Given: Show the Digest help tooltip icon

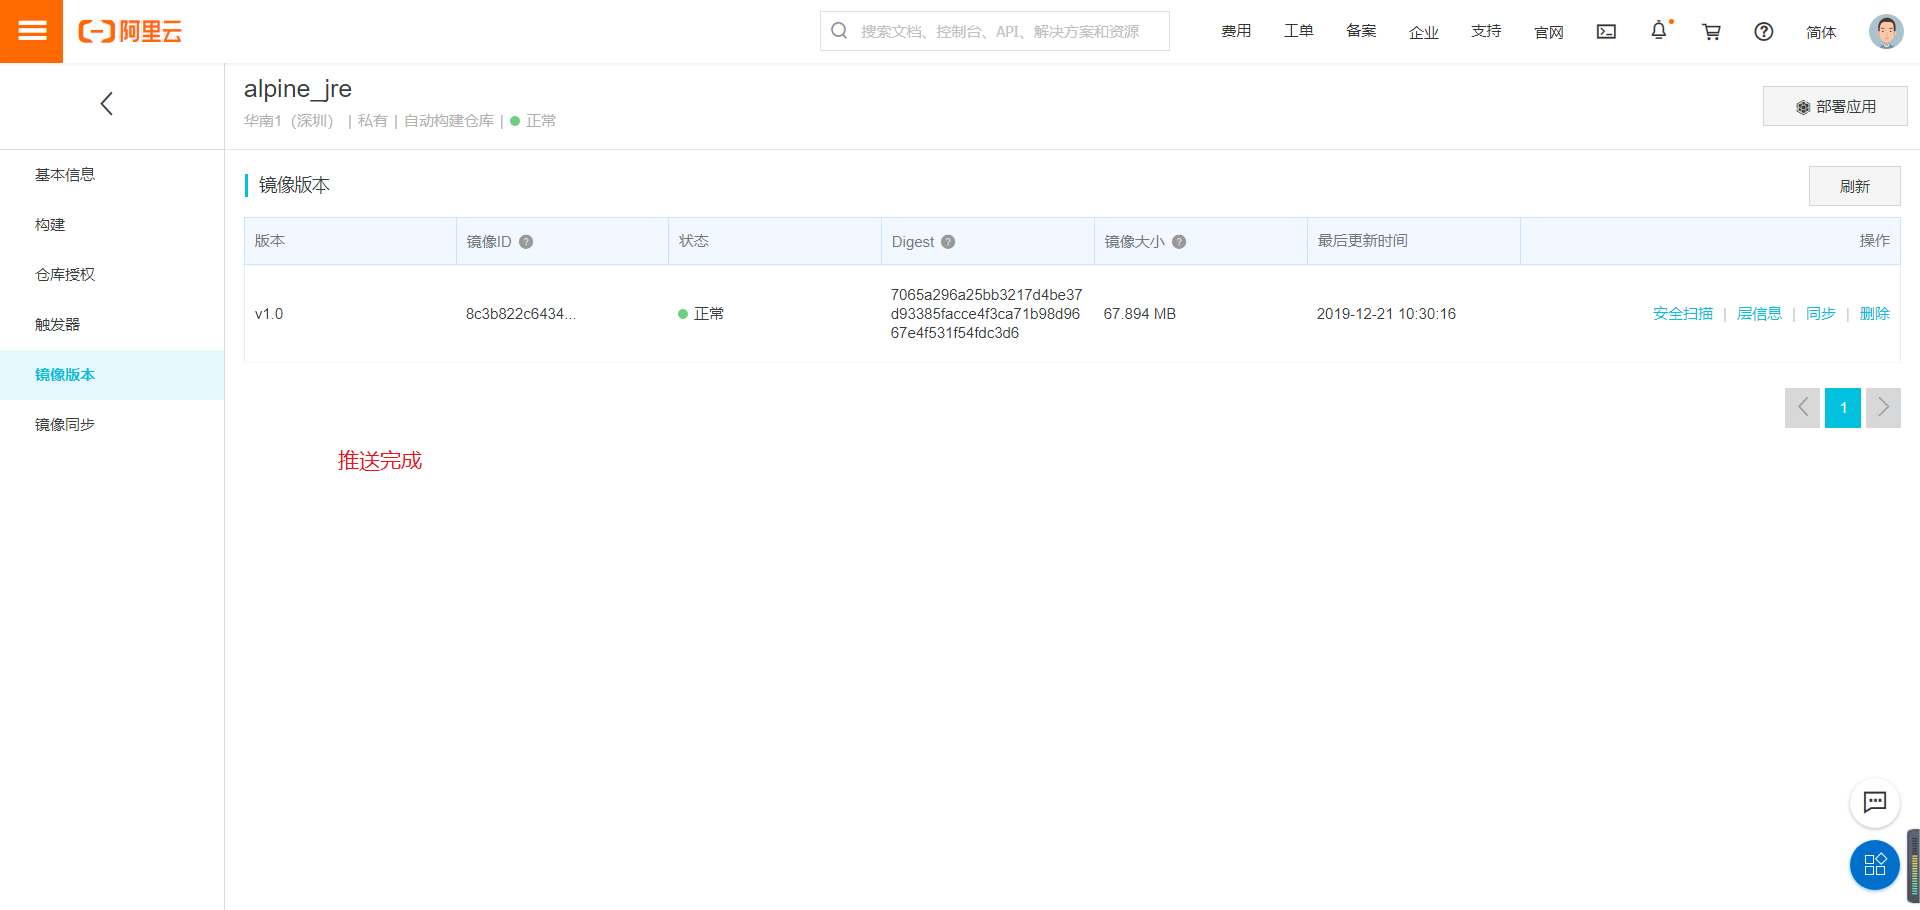Looking at the screenshot, I should [948, 242].
